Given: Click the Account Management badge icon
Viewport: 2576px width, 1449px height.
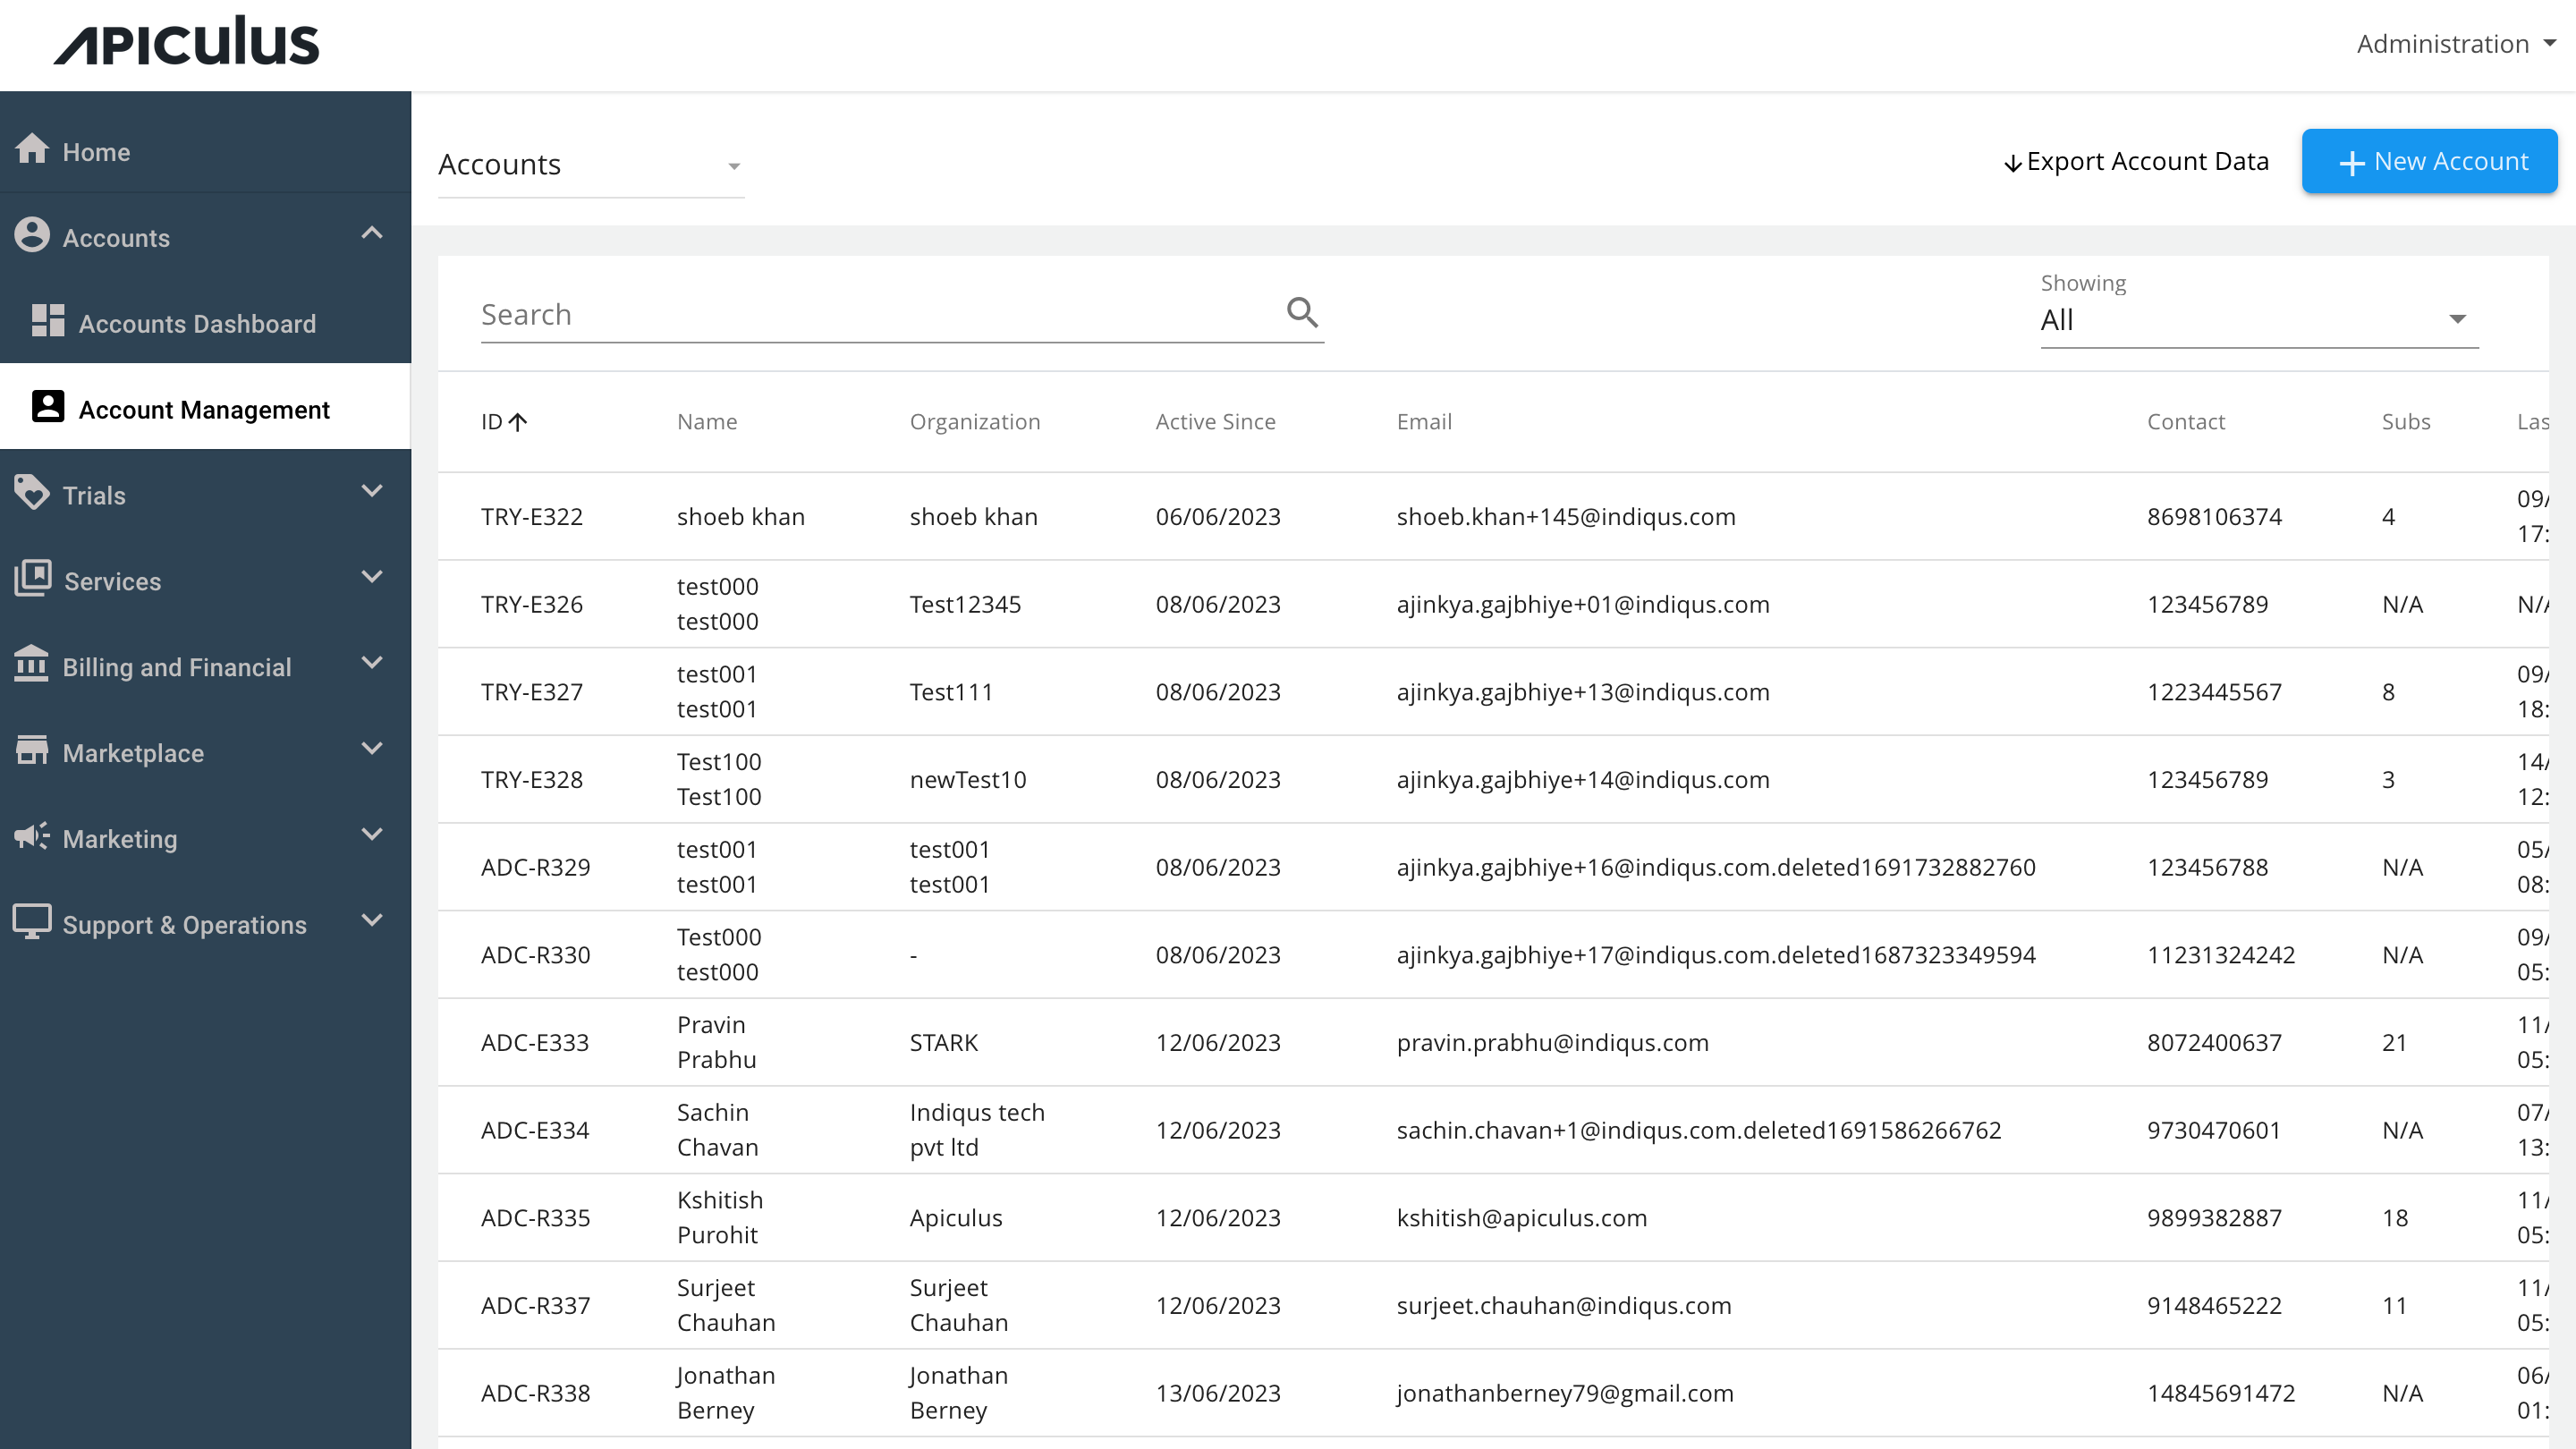Looking at the screenshot, I should 48,407.
